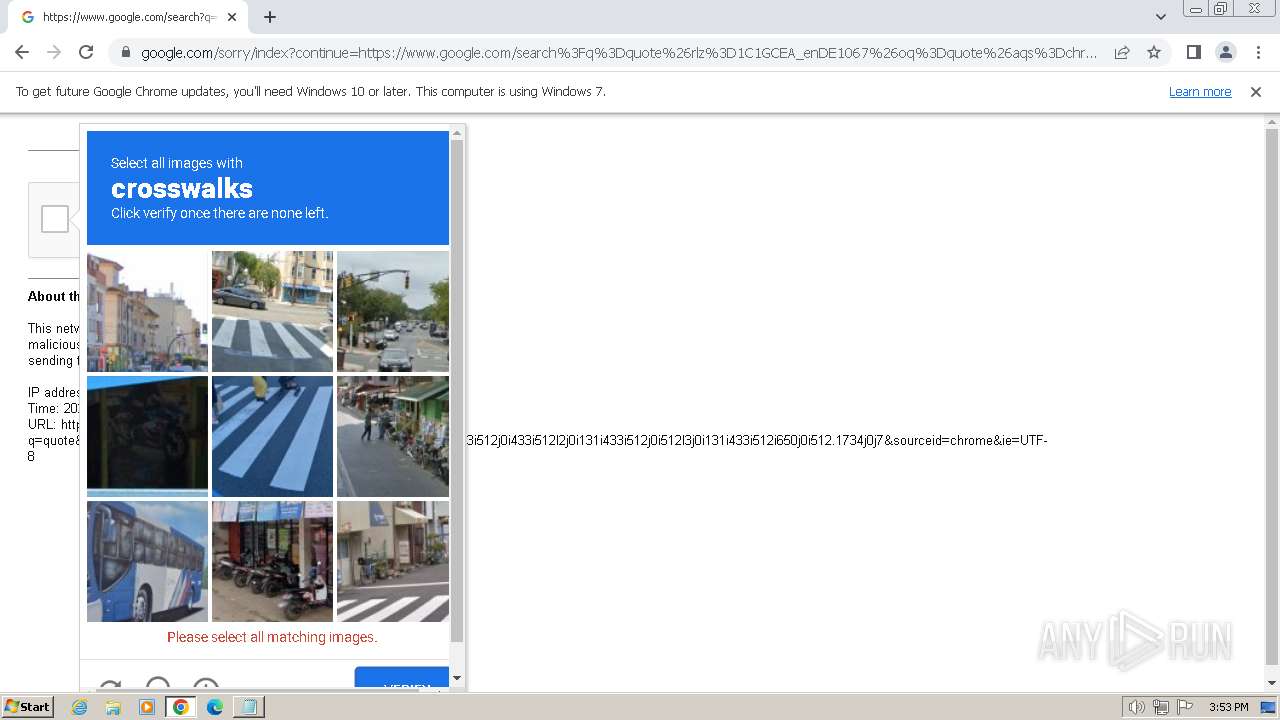Select the blue and white bus tile
This screenshot has width=1280, height=720.
tap(147, 561)
